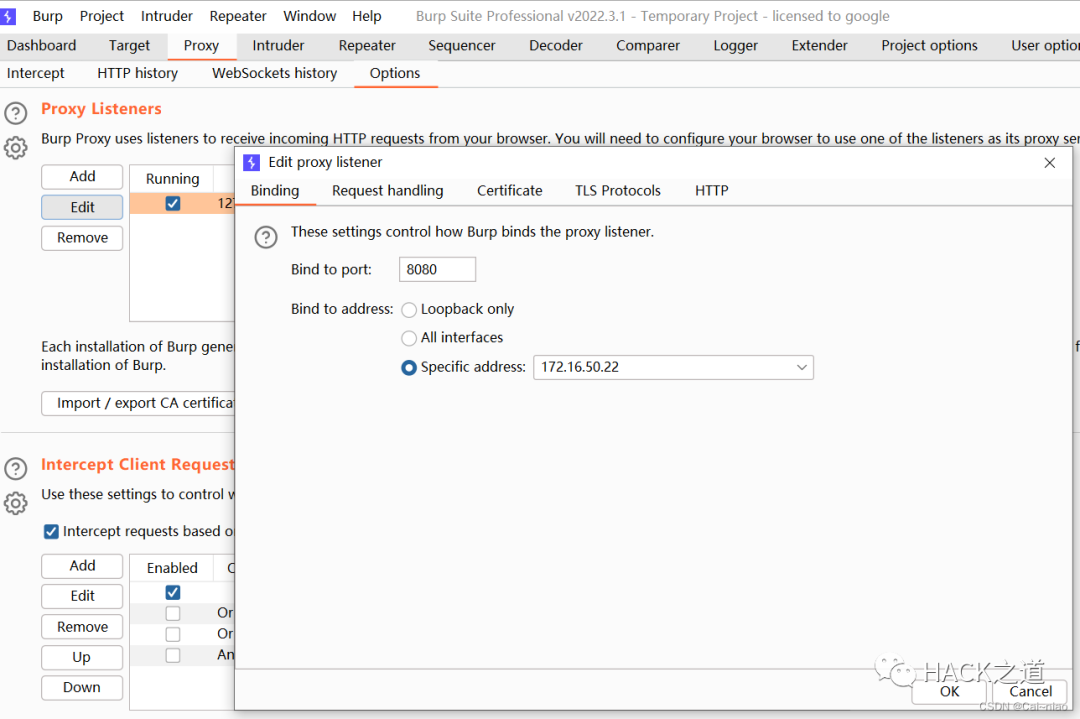The image size is (1080, 719).
Task: Open the Intercept sub-tab
Action: 36,73
